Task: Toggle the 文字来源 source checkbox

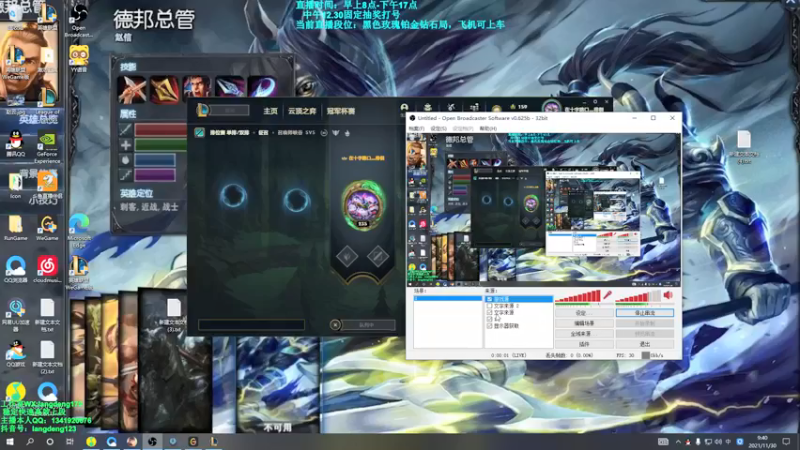Action: pyautogui.click(x=490, y=312)
